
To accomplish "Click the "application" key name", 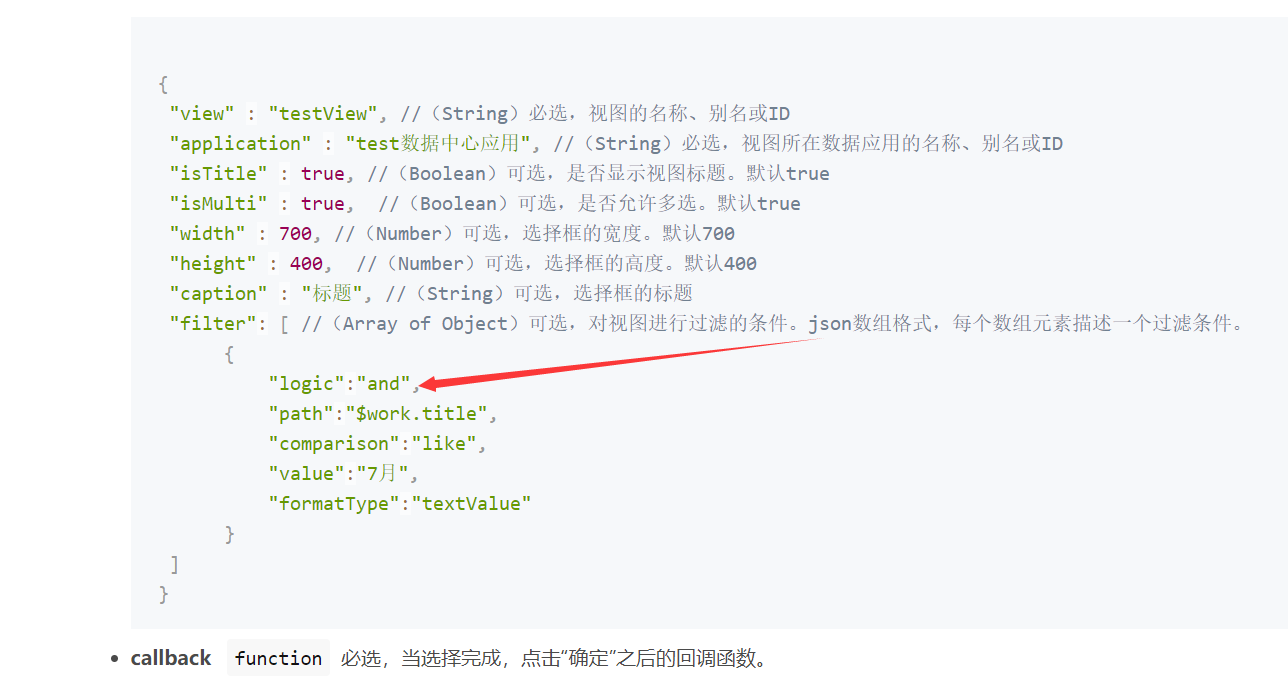I will tap(240, 144).
